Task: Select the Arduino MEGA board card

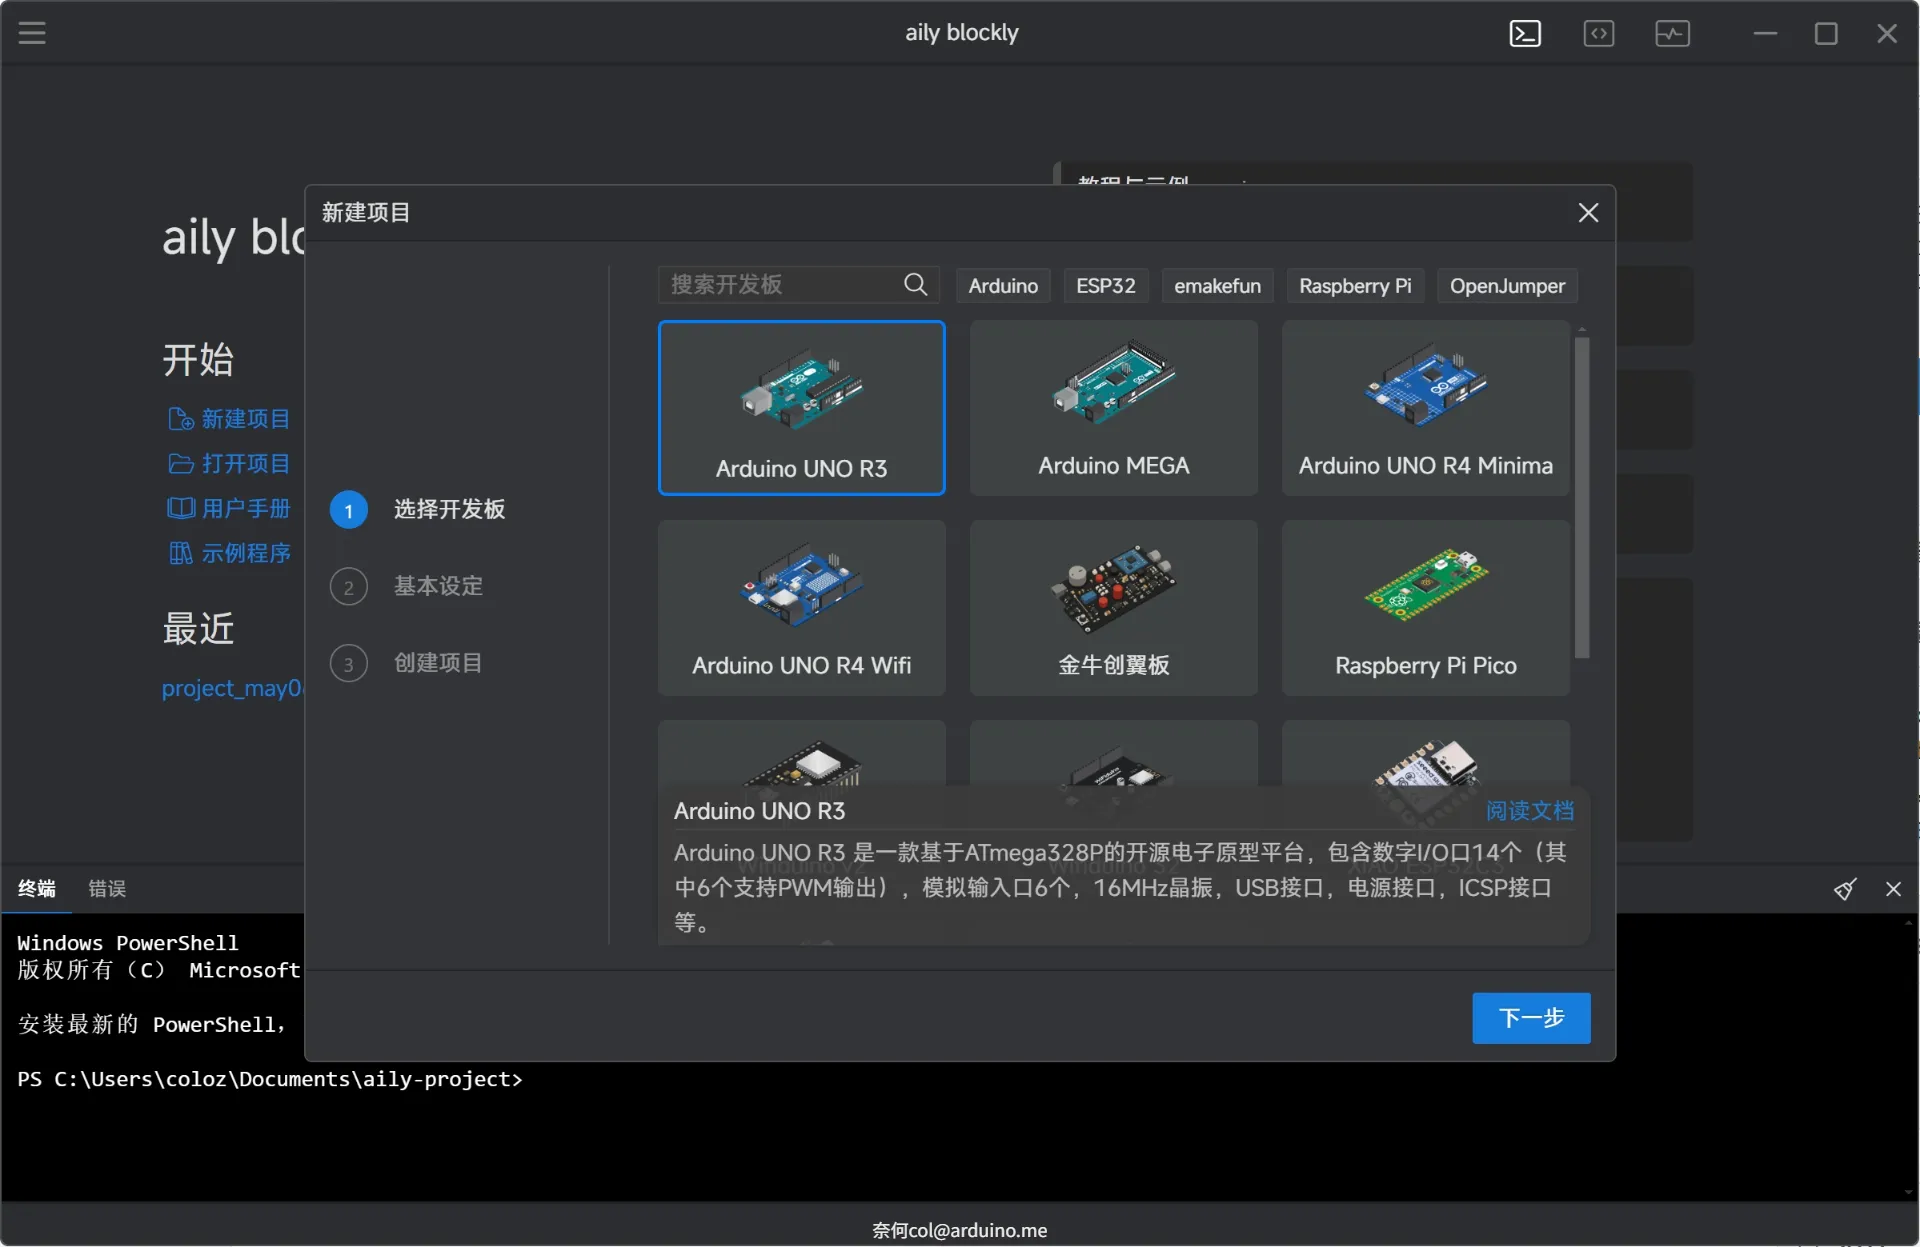Action: (x=1113, y=408)
